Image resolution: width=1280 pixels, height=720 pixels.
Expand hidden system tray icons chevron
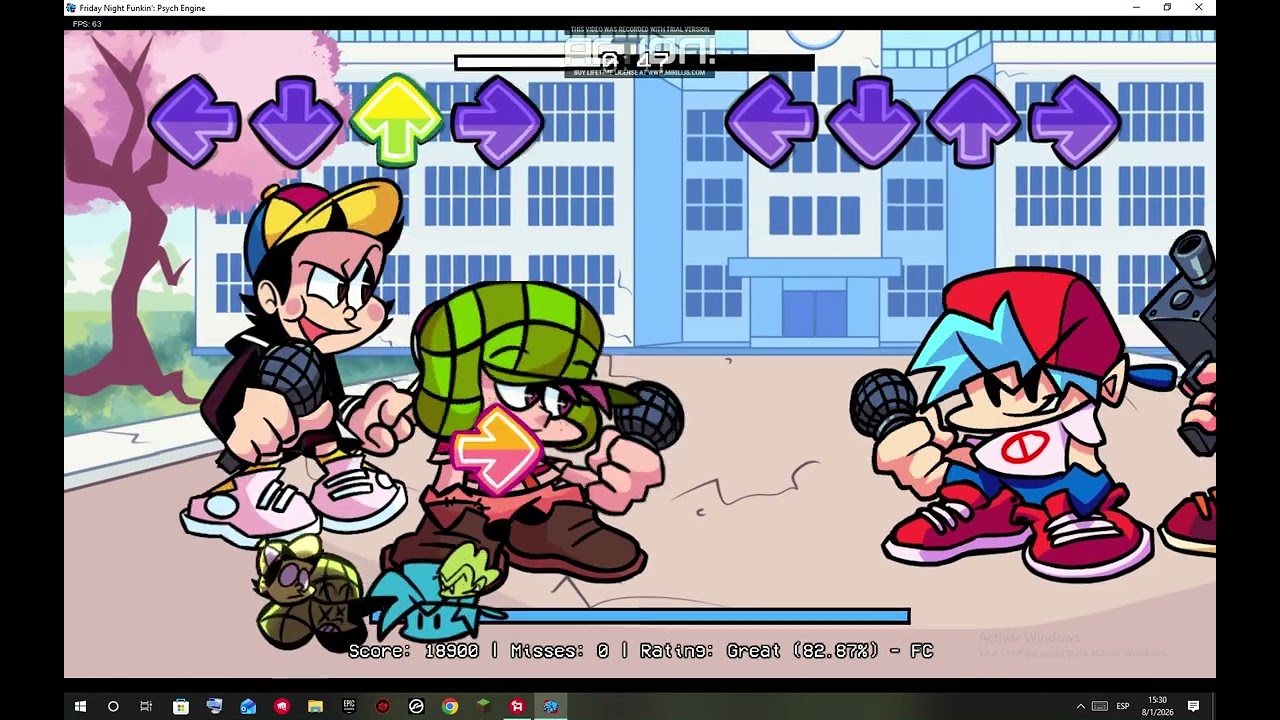(1080, 706)
